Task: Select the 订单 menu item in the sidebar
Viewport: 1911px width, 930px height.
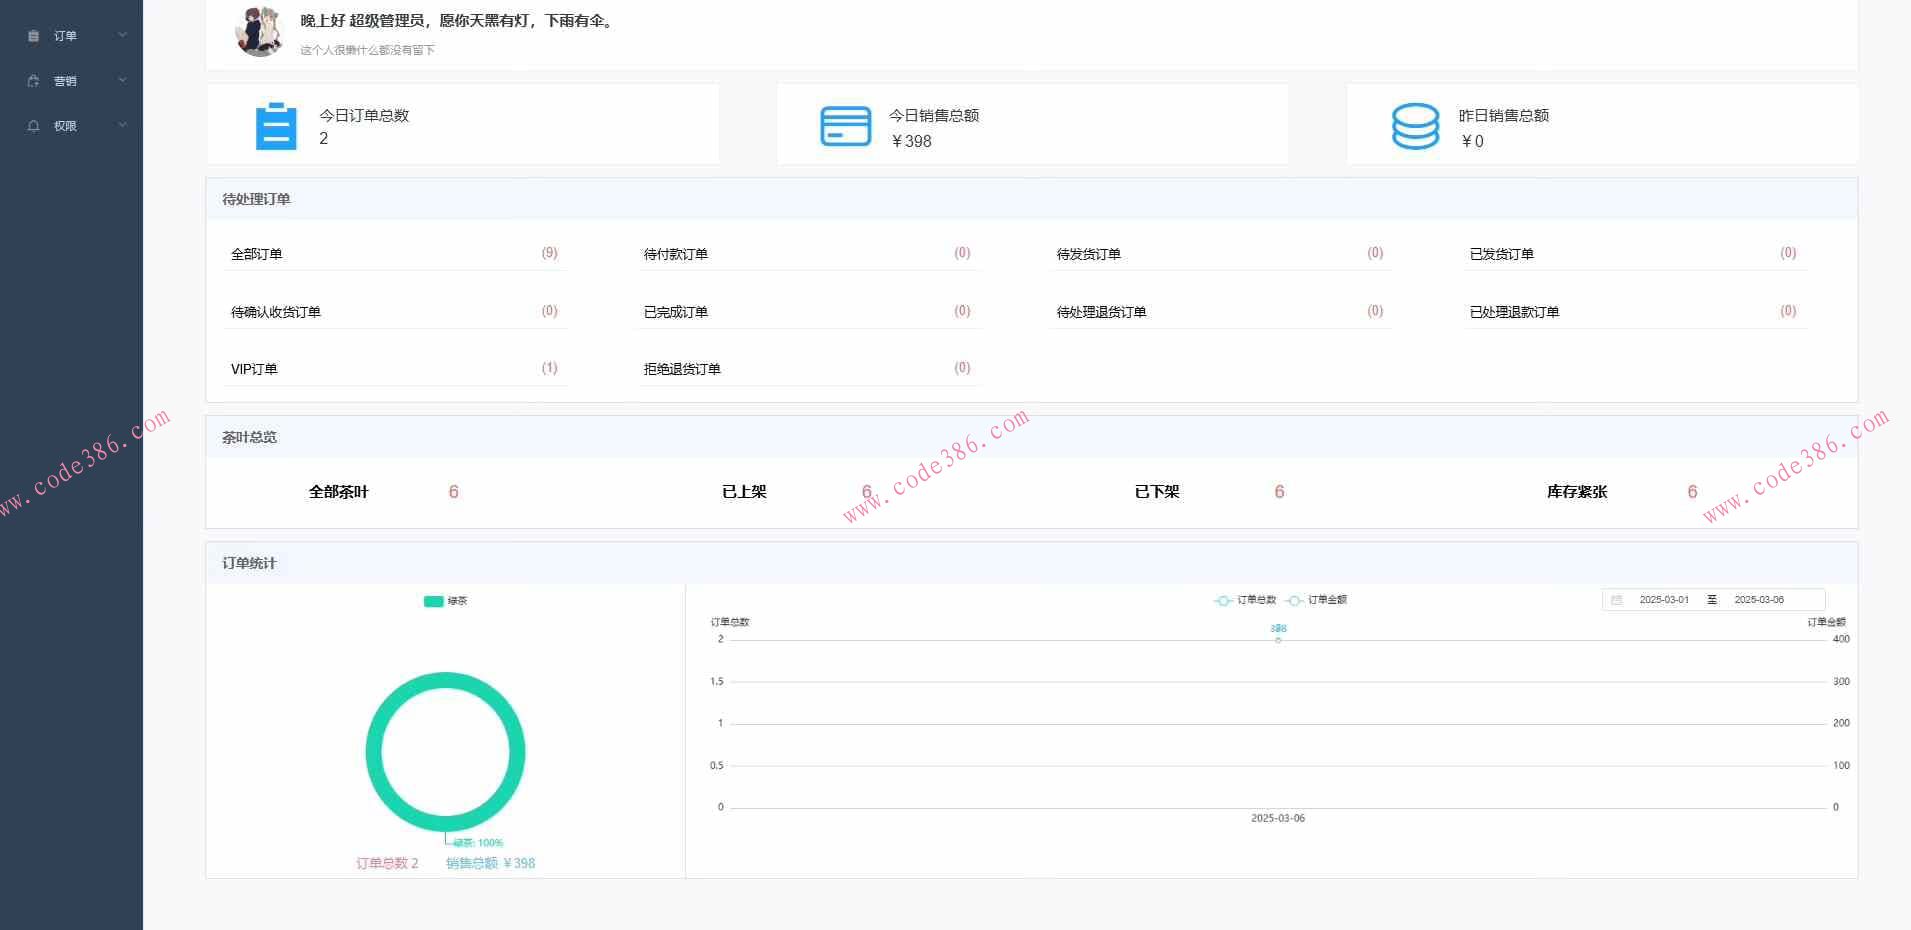Action: (x=65, y=35)
